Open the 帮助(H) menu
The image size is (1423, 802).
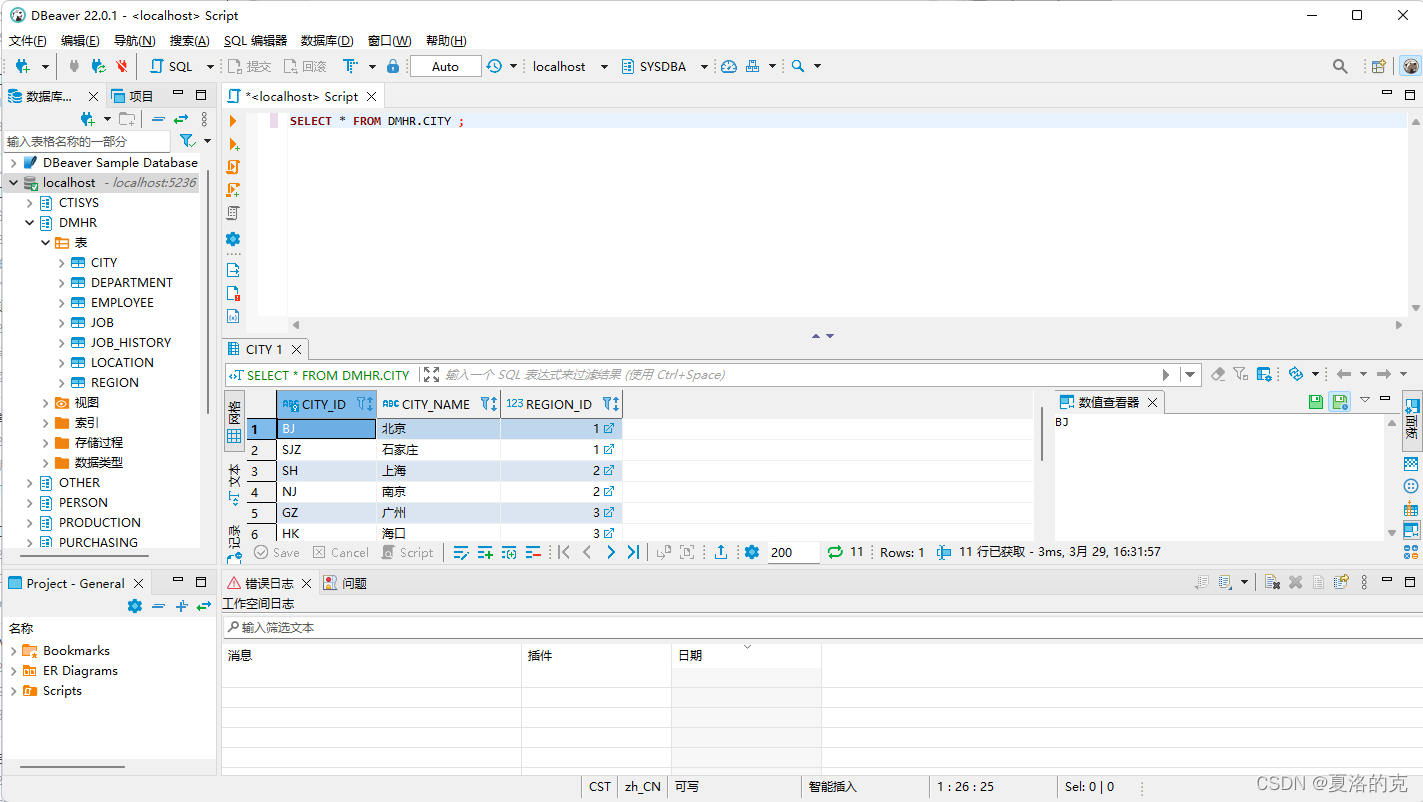pyautogui.click(x=446, y=40)
